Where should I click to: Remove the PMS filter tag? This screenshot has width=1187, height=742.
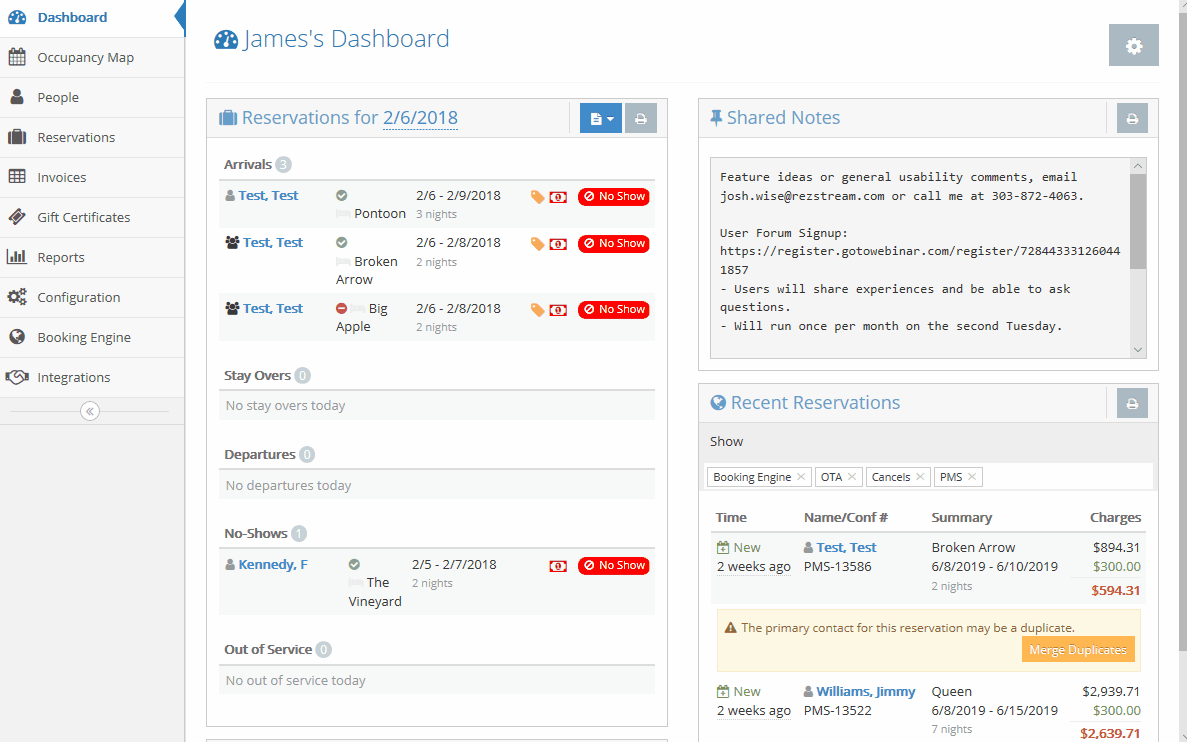972,477
